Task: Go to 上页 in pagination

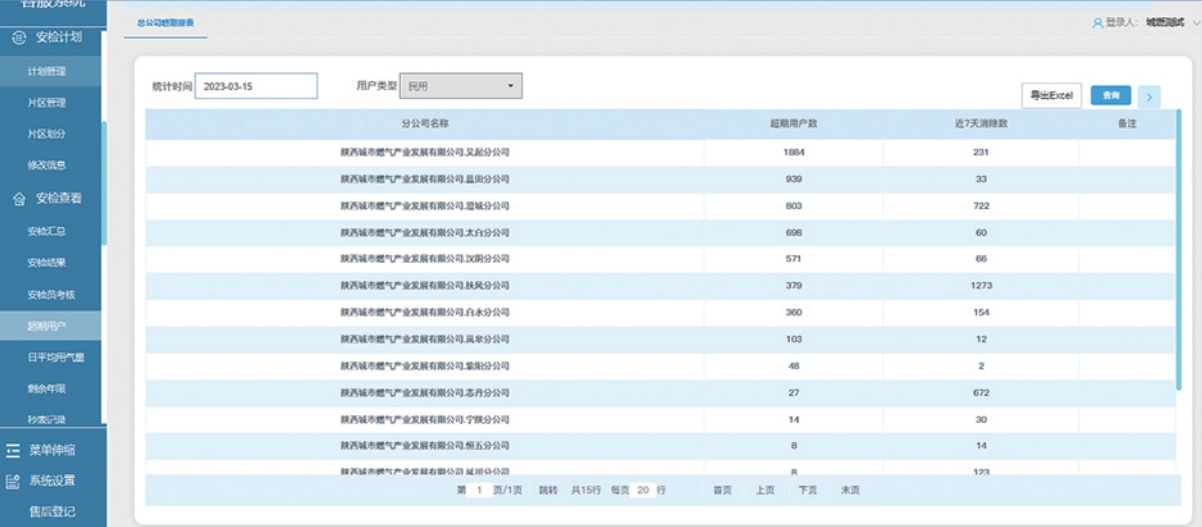Action: coord(765,490)
